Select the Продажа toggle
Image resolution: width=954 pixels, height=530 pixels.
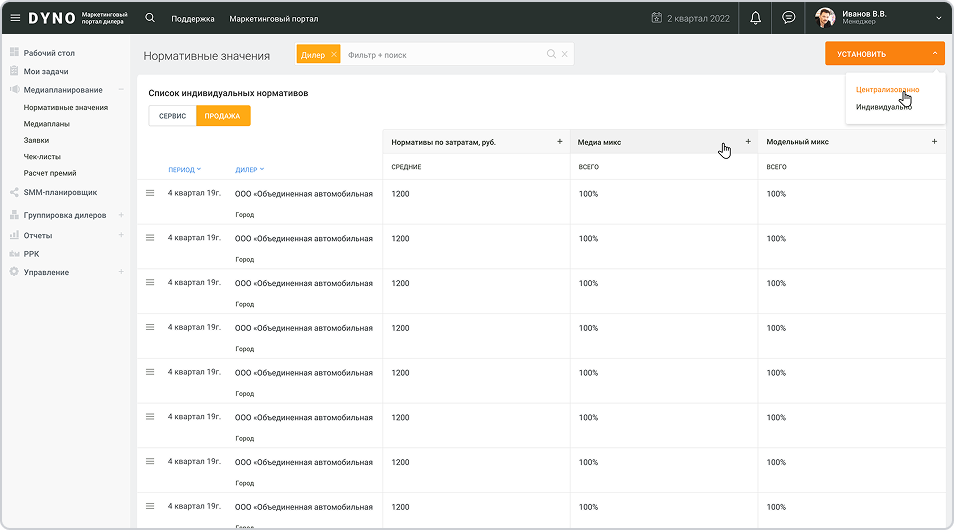click(223, 116)
